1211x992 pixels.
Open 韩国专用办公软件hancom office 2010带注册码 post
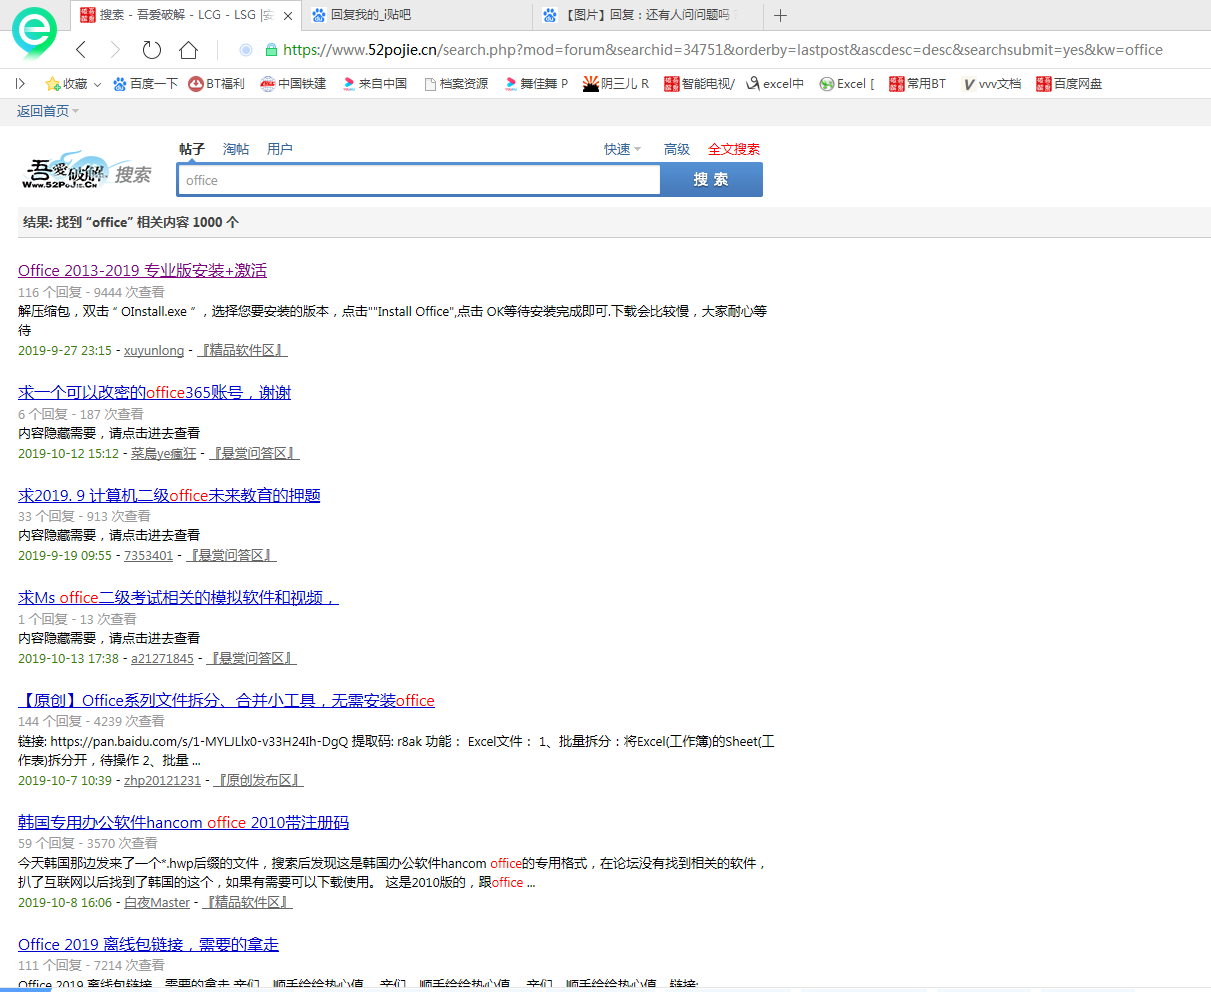coord(183,822)
